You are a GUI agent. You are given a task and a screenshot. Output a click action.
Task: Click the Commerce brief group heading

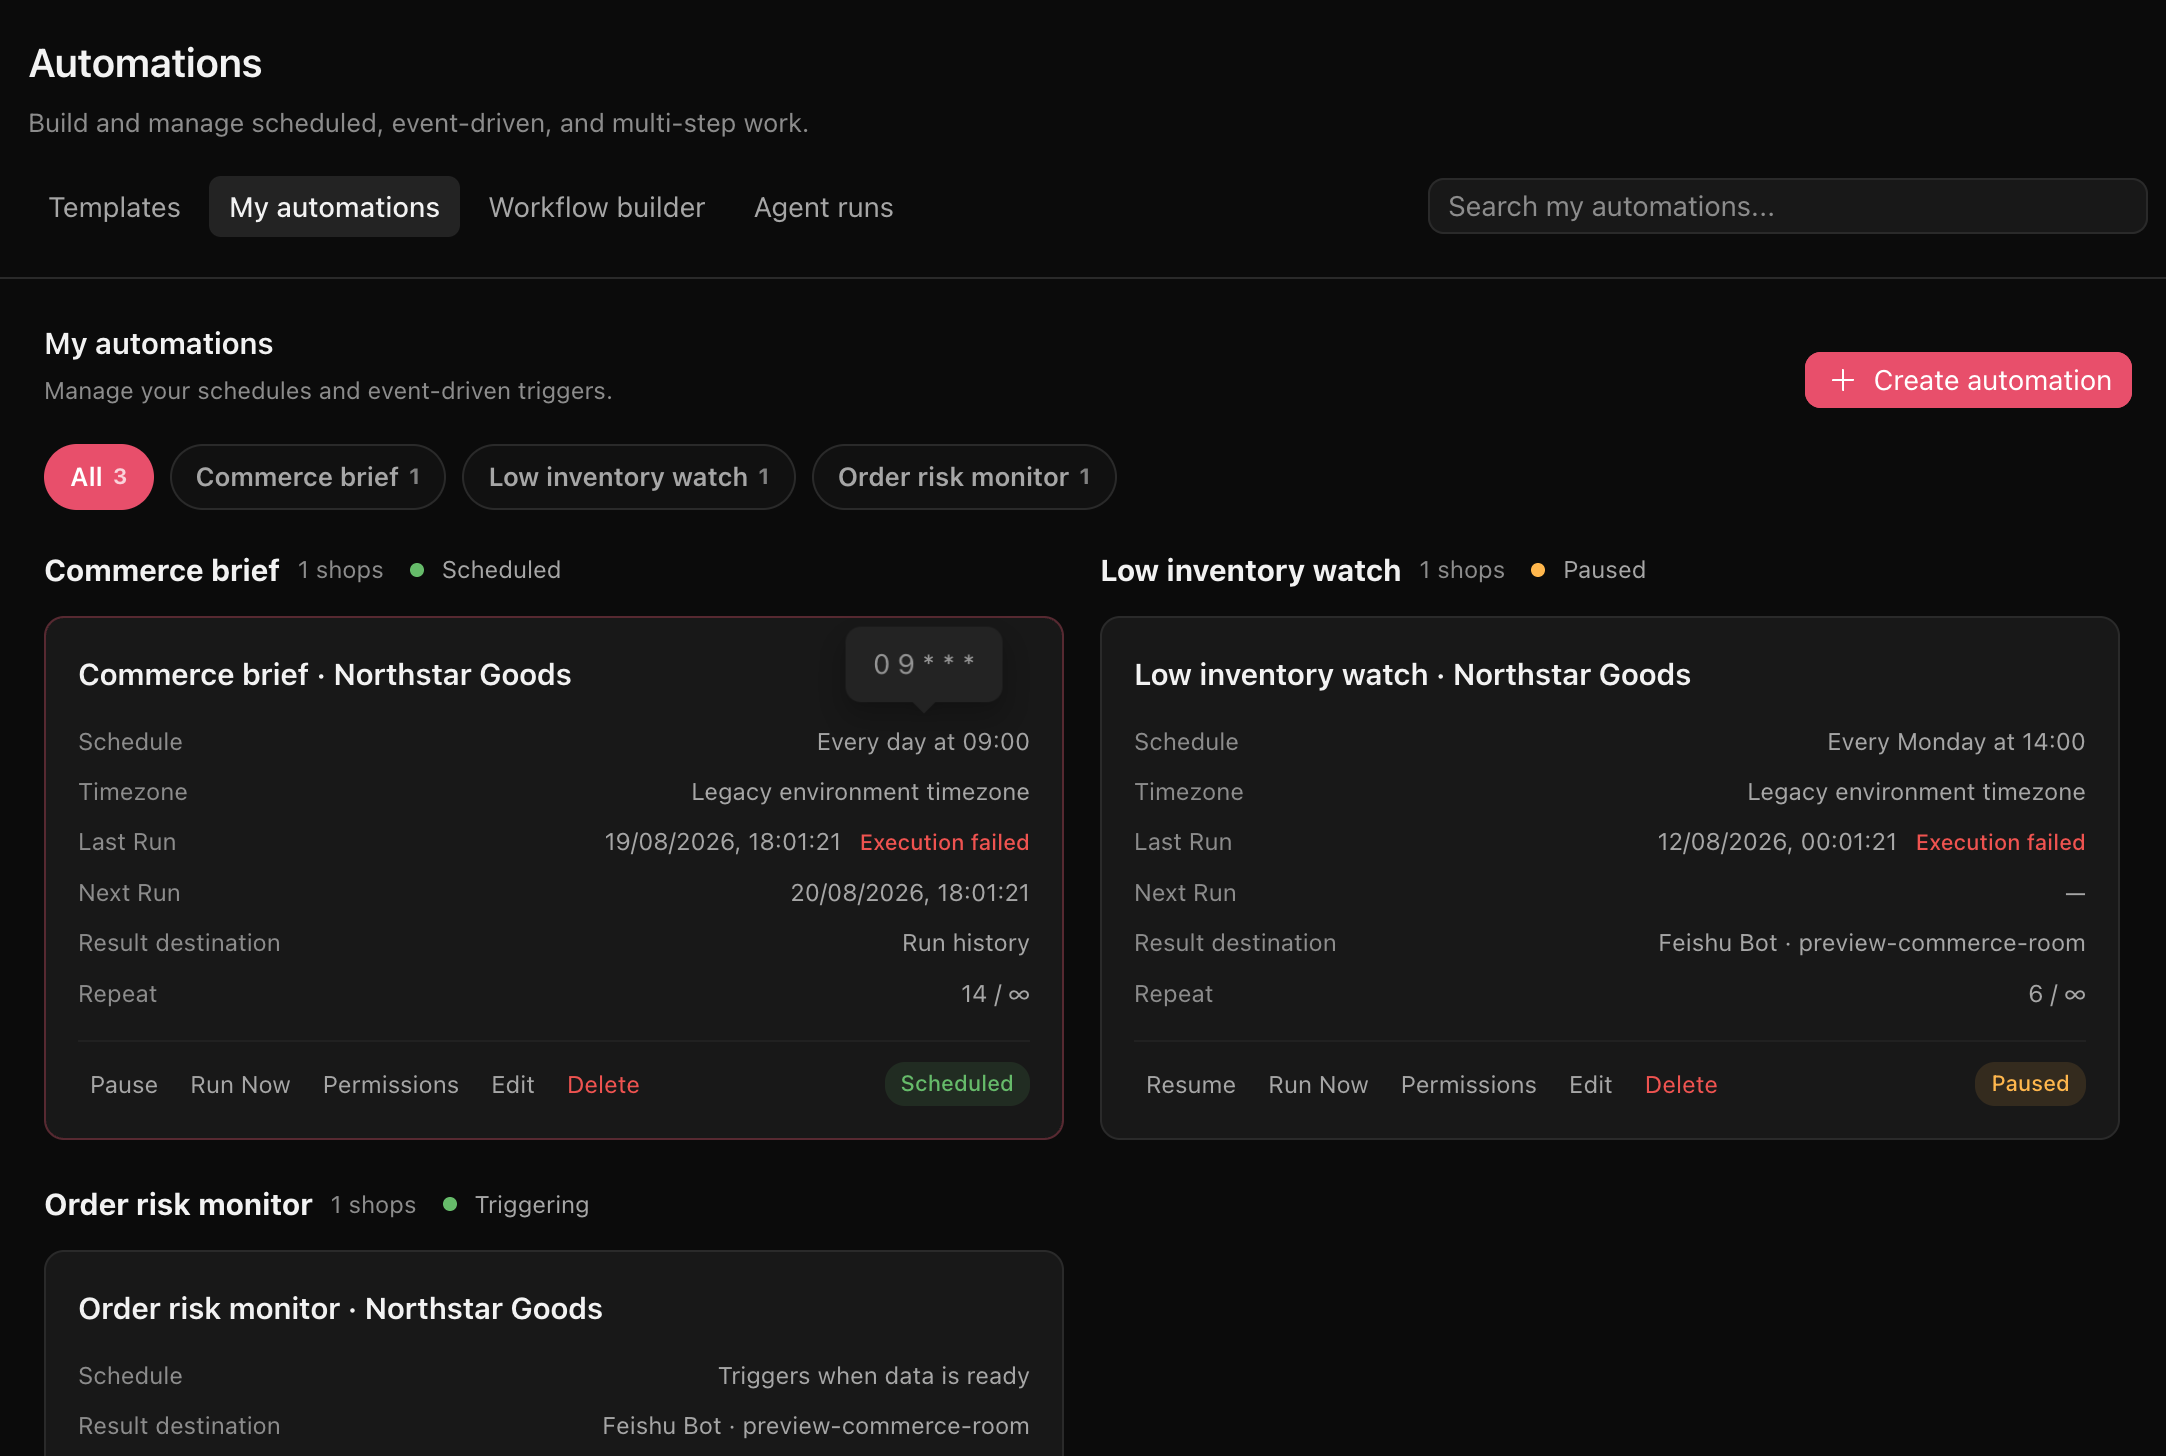(162, 570)
